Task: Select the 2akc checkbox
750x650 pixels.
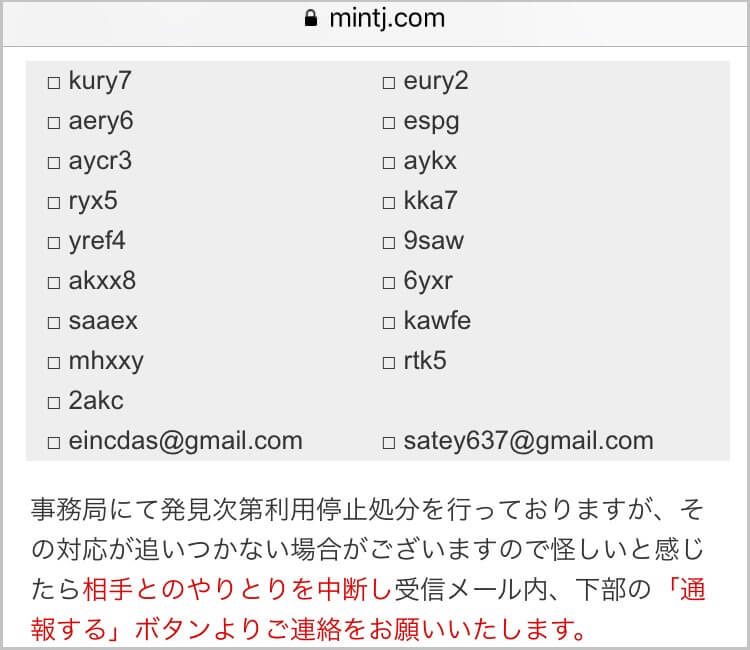Action: tap(54, 402)
